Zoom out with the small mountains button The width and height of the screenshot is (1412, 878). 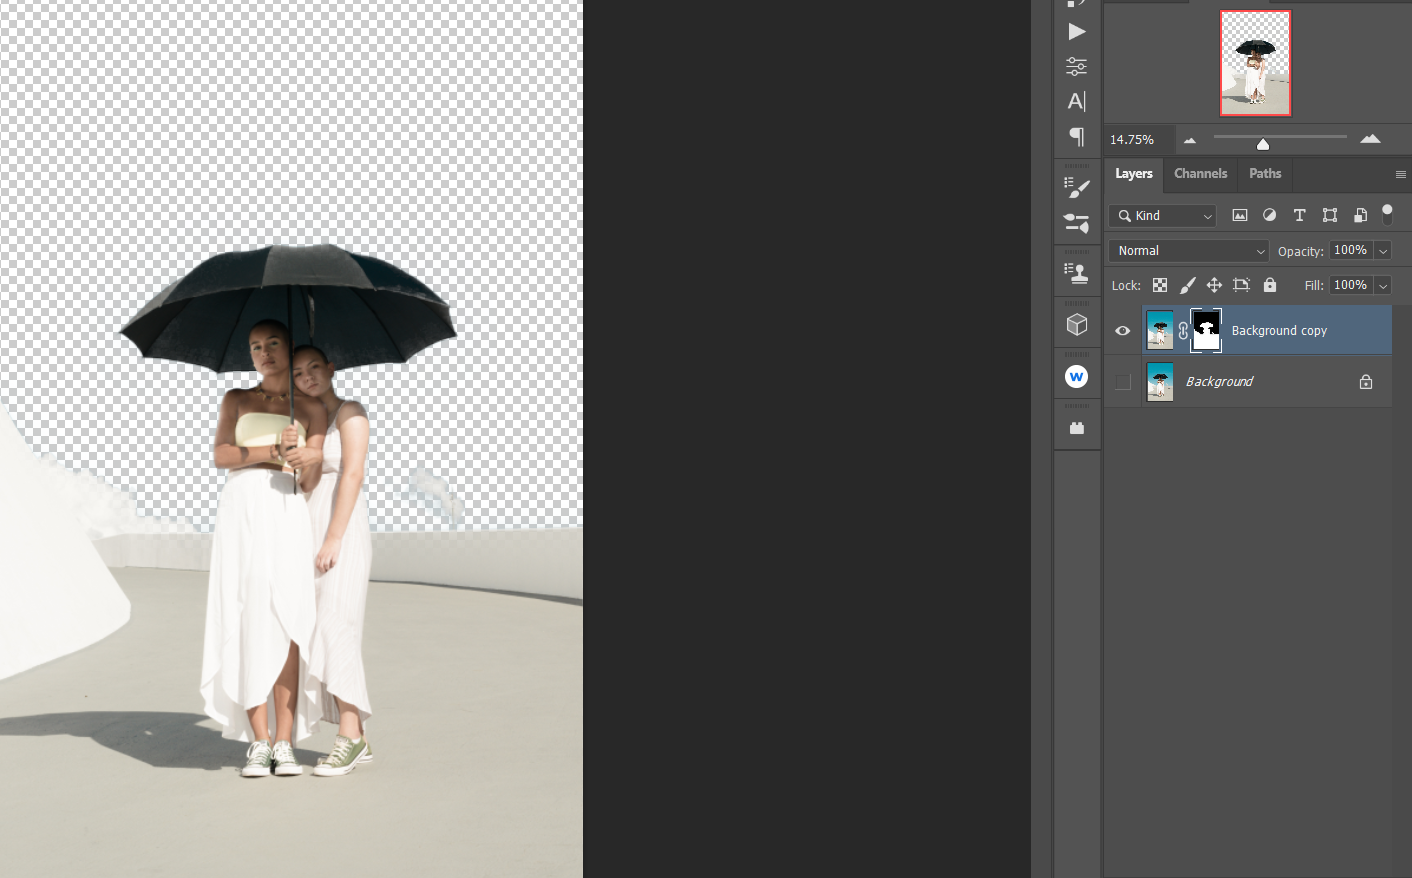click(1189, 139)
